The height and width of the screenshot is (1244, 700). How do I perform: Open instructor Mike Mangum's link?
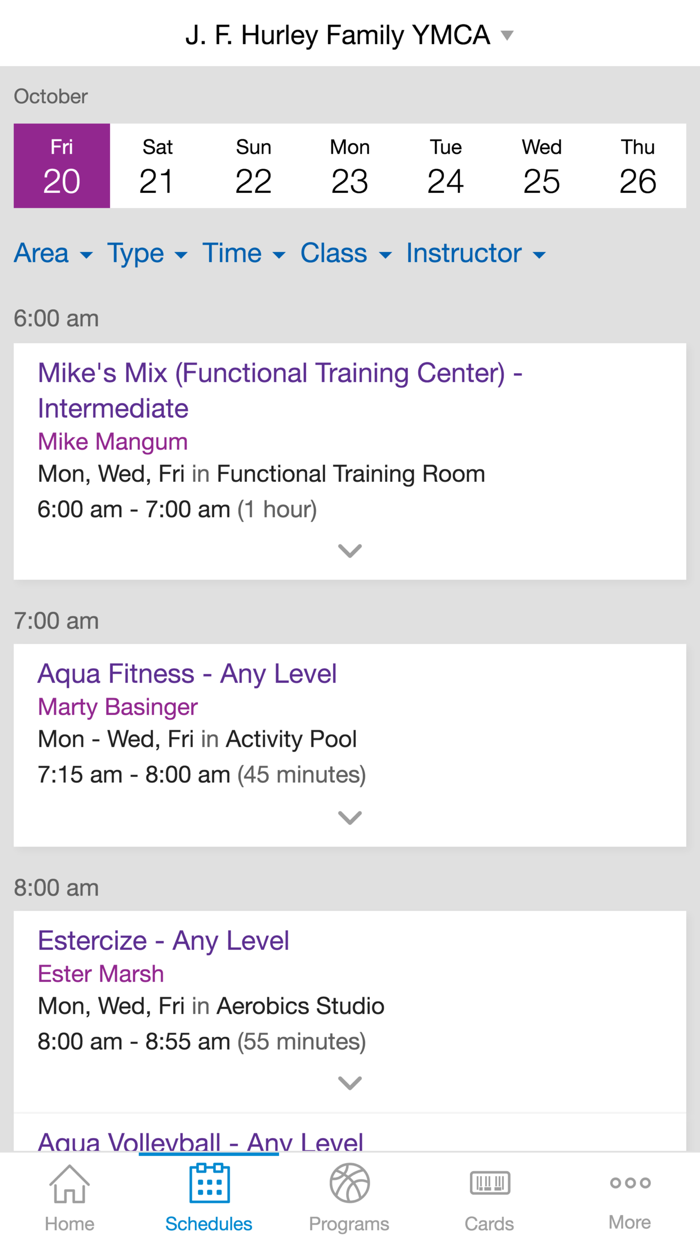[x=113, y=442]
